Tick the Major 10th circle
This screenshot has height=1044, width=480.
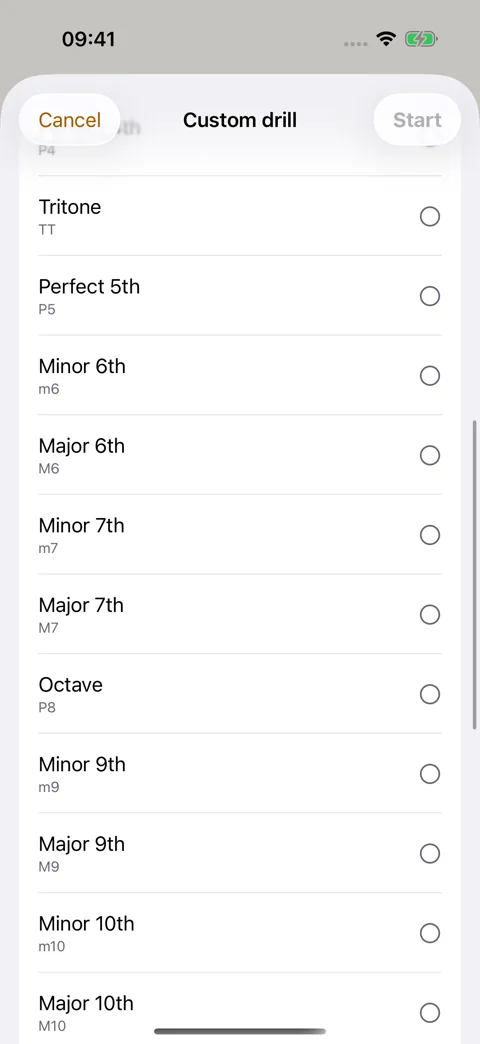click(430, 1013)
